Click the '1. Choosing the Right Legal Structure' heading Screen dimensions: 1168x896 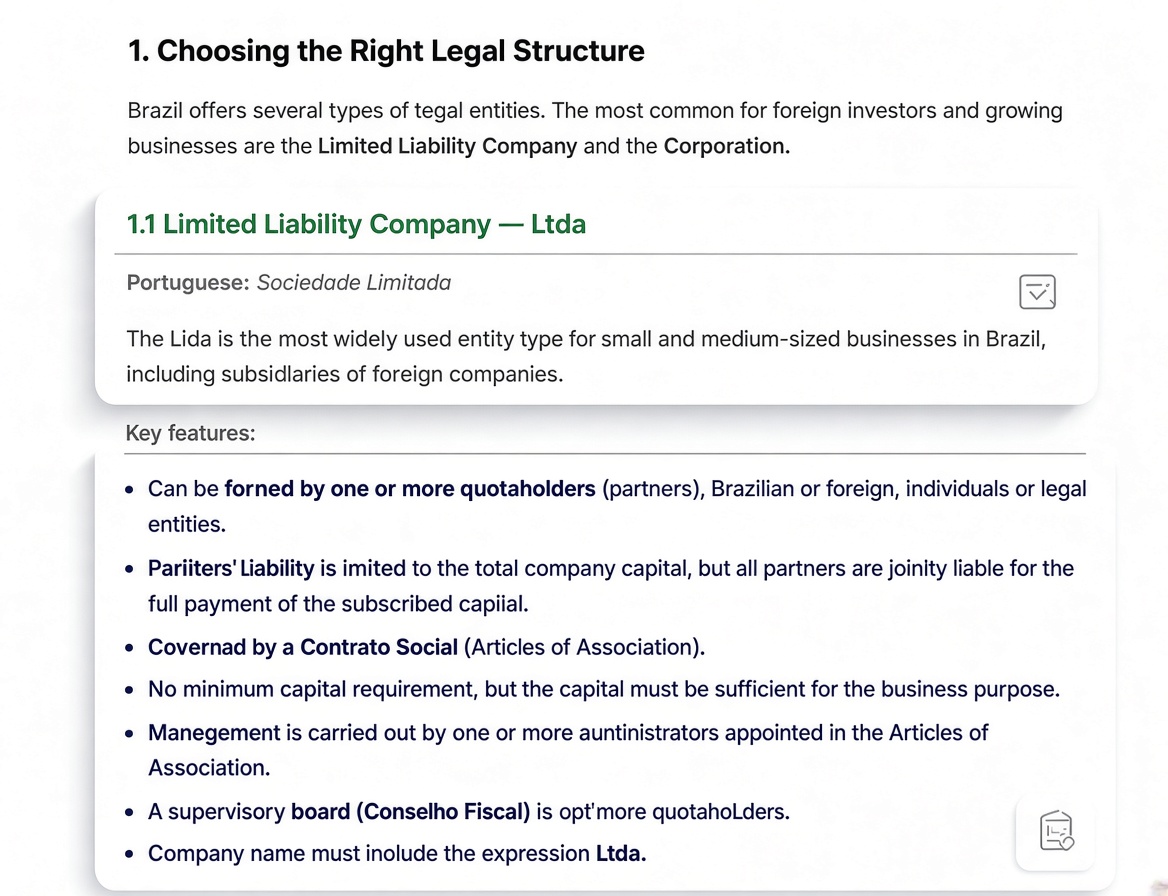coord(386,51)
